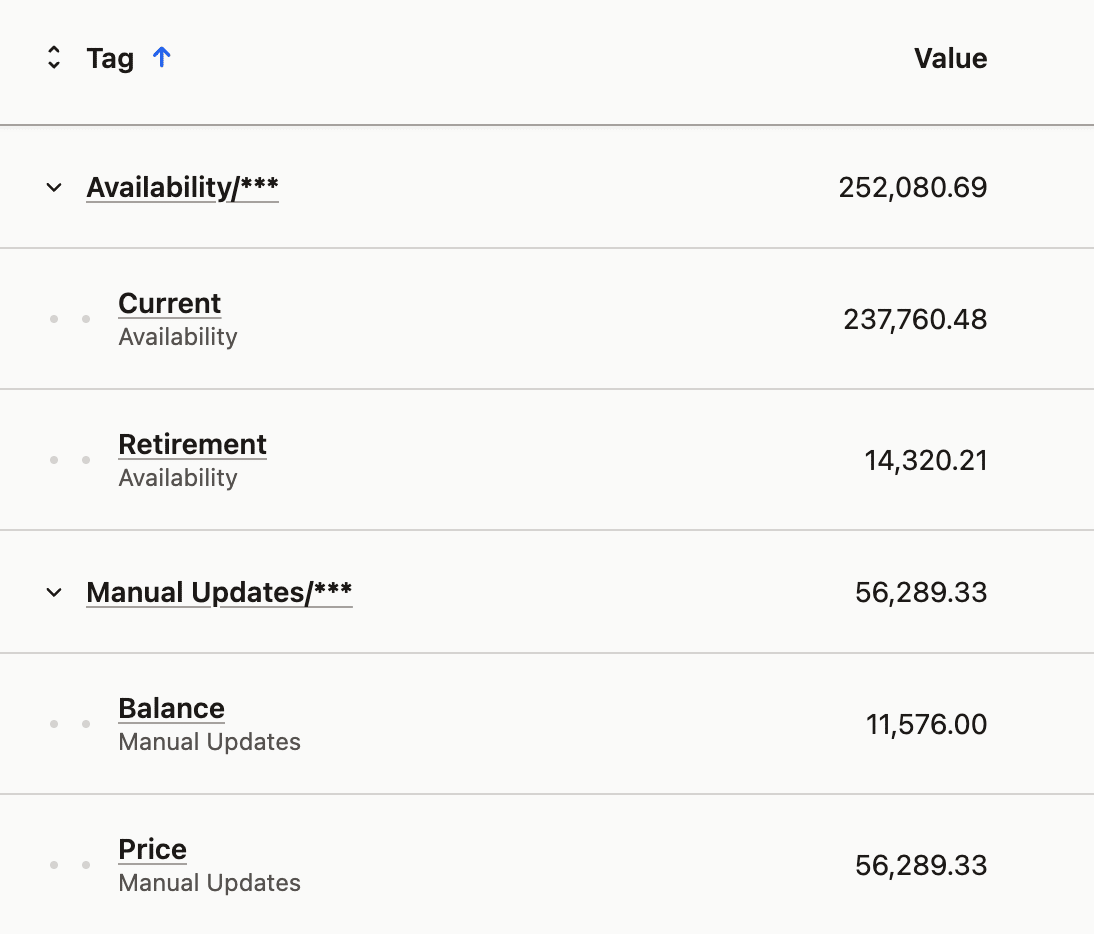Viewport: 1094px width, 934px height.
Task: Click the indent dots beside Current row
Action: 70,319
